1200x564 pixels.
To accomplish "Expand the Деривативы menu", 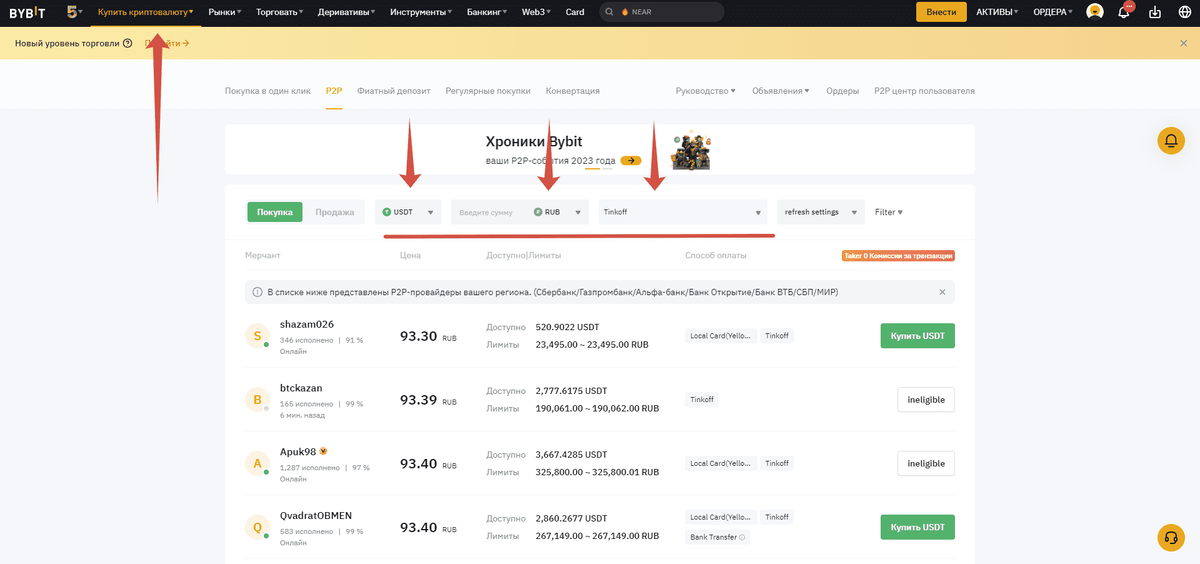I will (x=347, y=12).
